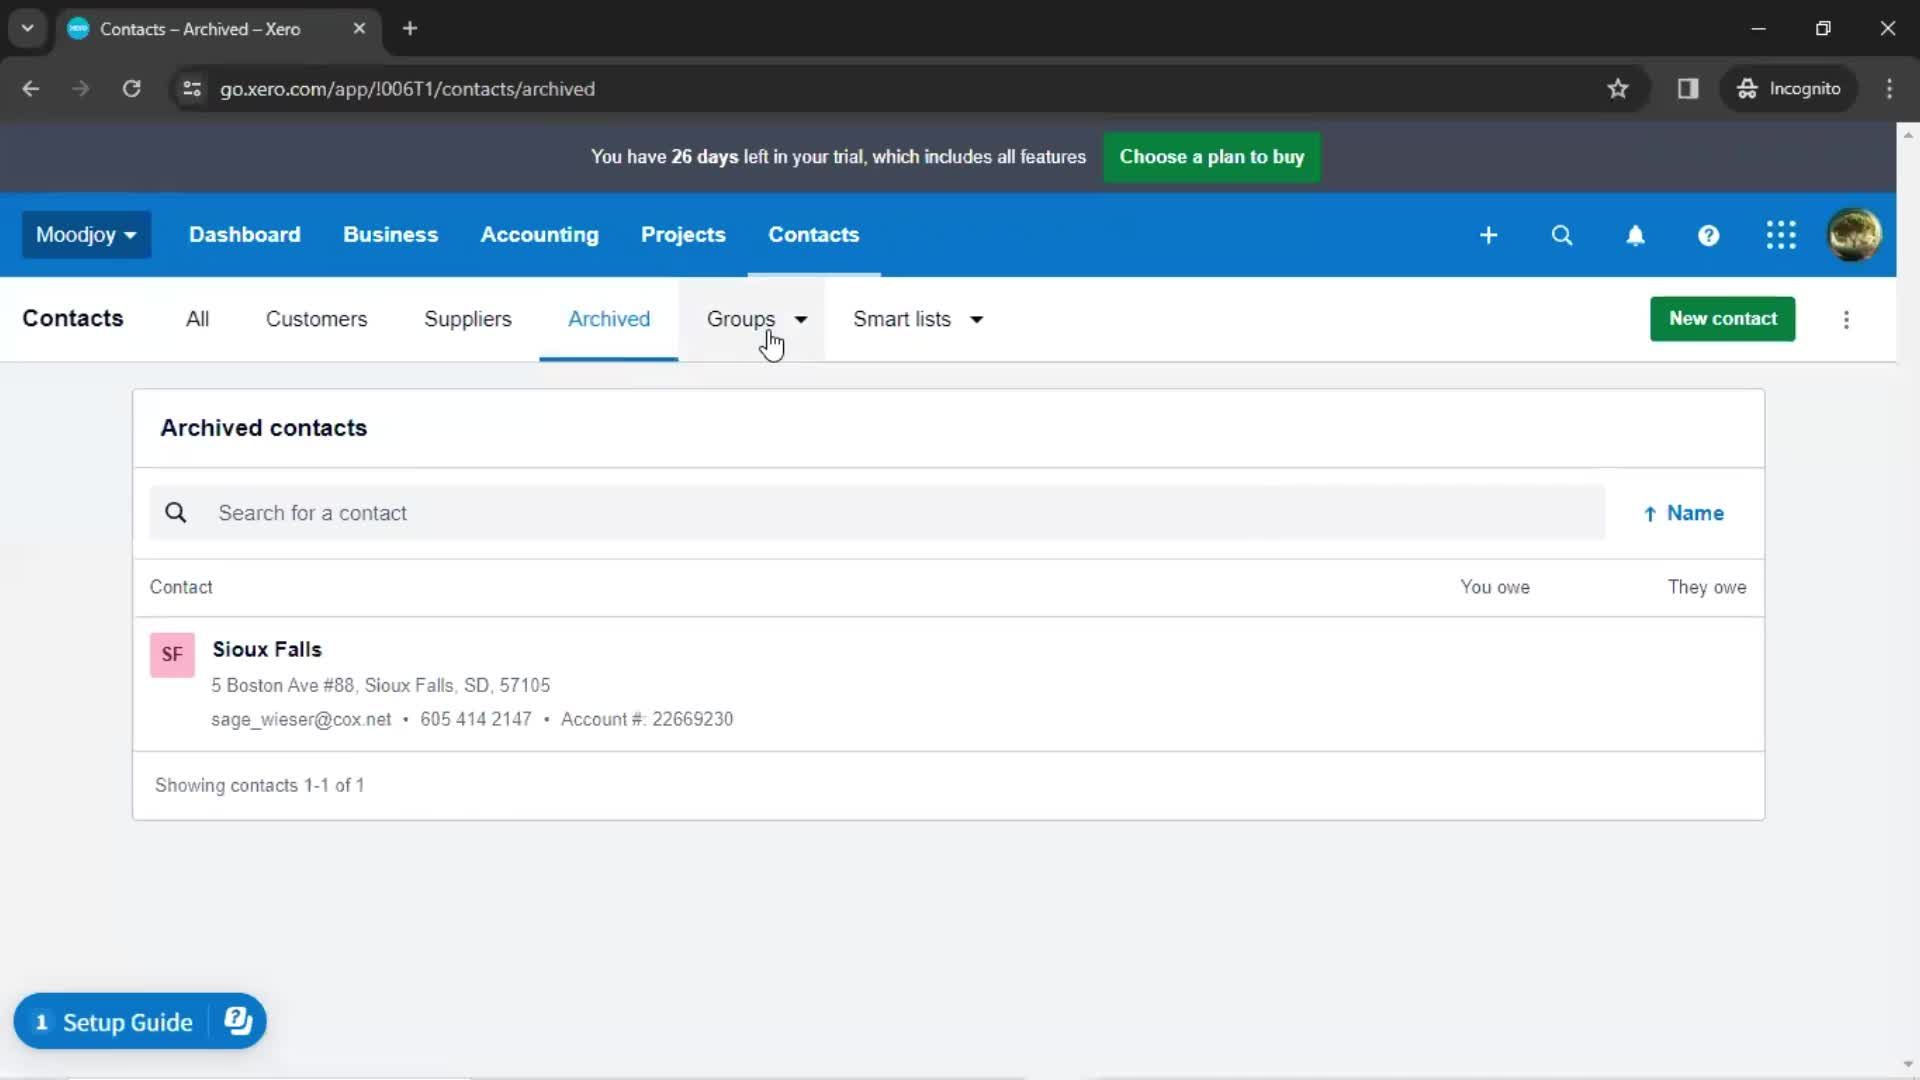The width and height of the screenshot is (1920, 1080).
Task: Select the Archived tab
Action: coord(608,320)
